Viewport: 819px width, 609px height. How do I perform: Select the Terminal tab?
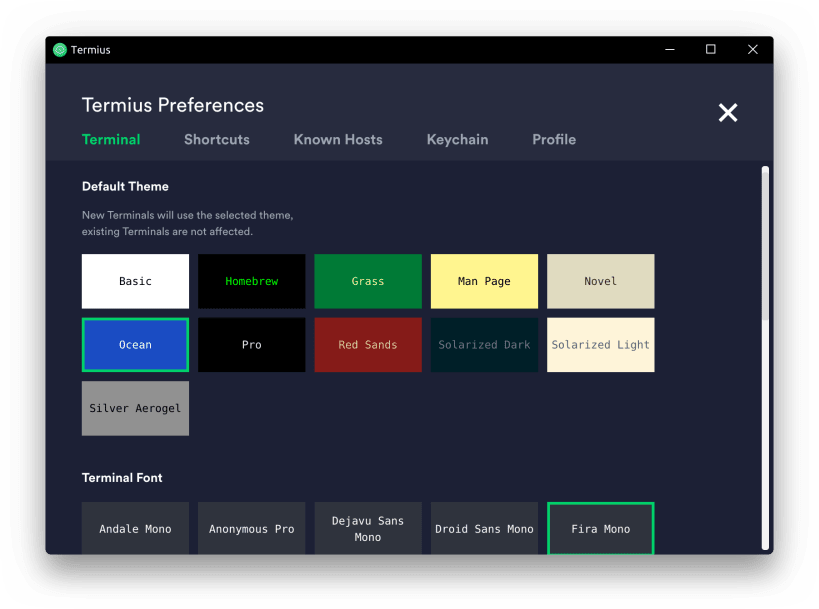(x=110, y=140)
